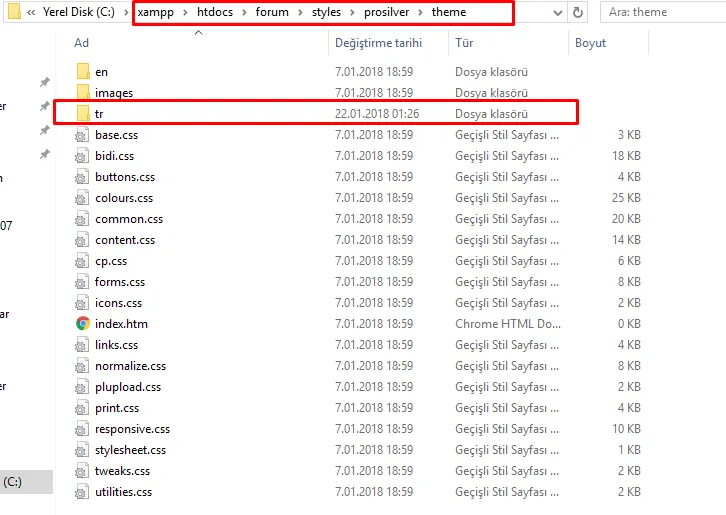Image resolution: width=726 pixels, height=515 pixels.
Task: Select the colours.css file name
Action: pyautogui.click(x=124, y=198)
